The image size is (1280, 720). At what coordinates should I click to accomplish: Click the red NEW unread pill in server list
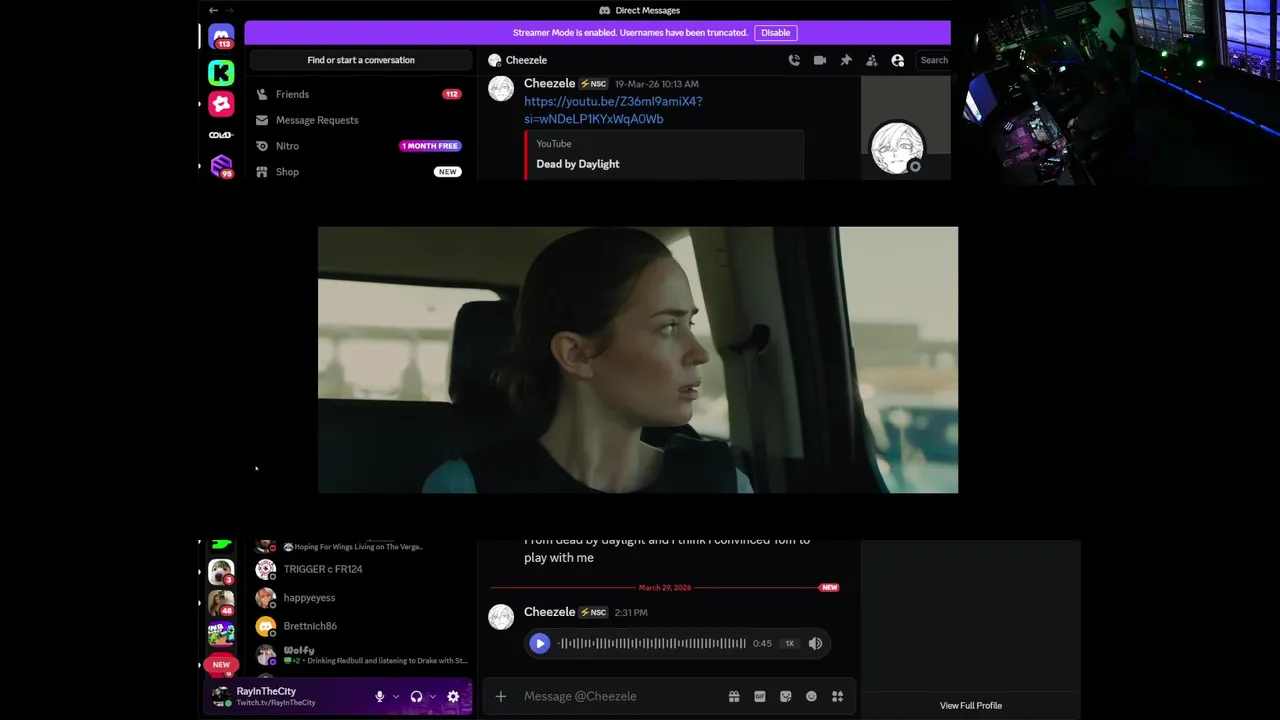click(x=221, y=664)
